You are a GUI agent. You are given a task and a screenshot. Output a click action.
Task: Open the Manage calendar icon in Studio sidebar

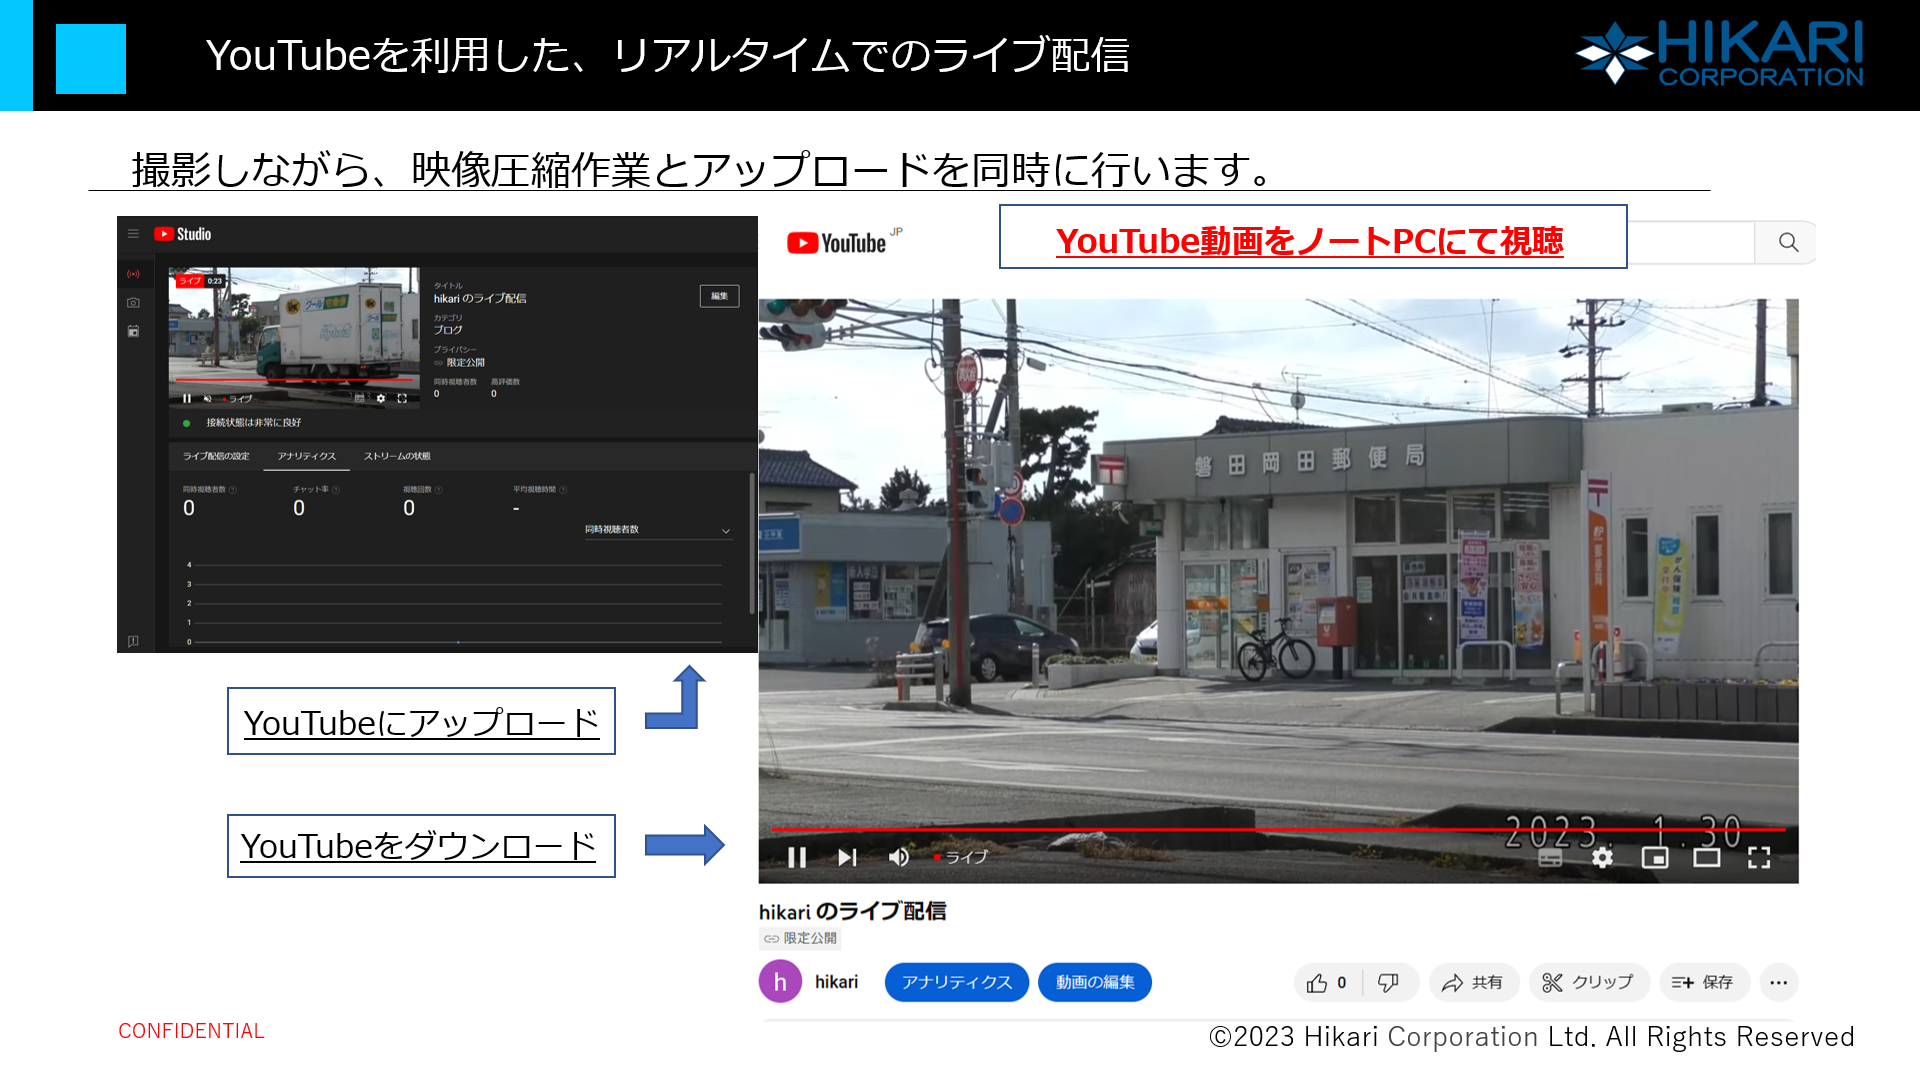pos(133,331)
